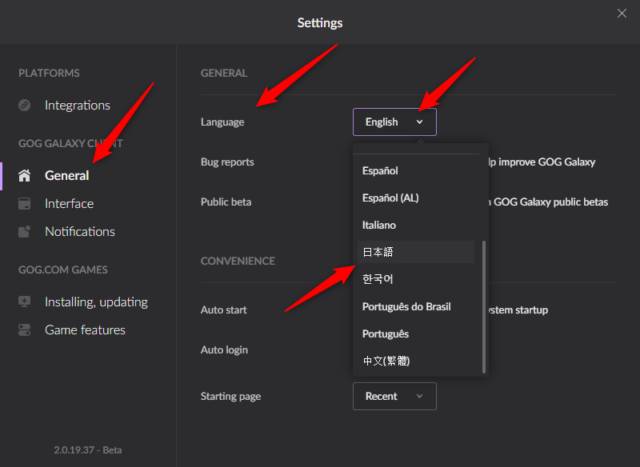640x467 pixels.
Task: Select 한국어 language option
Action: (380, 279)
